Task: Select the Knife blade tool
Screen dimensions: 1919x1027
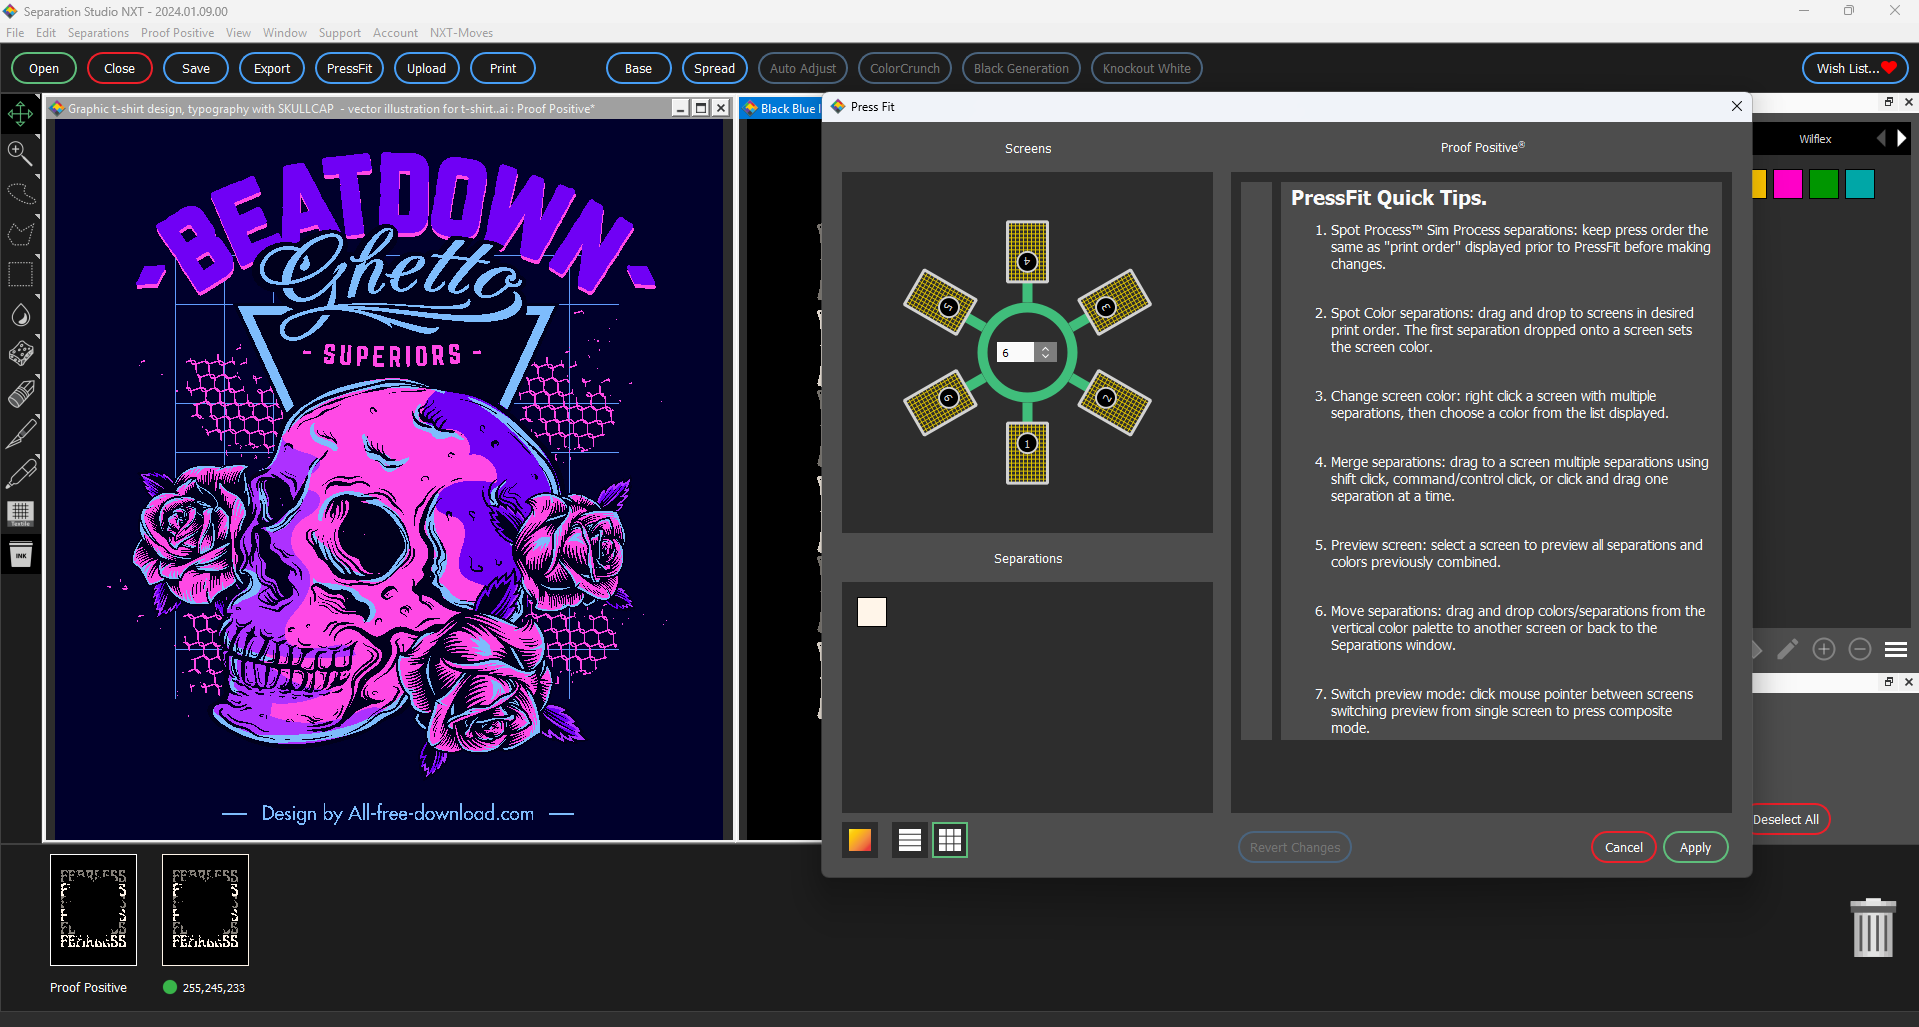Action: (x=20, y=434)
